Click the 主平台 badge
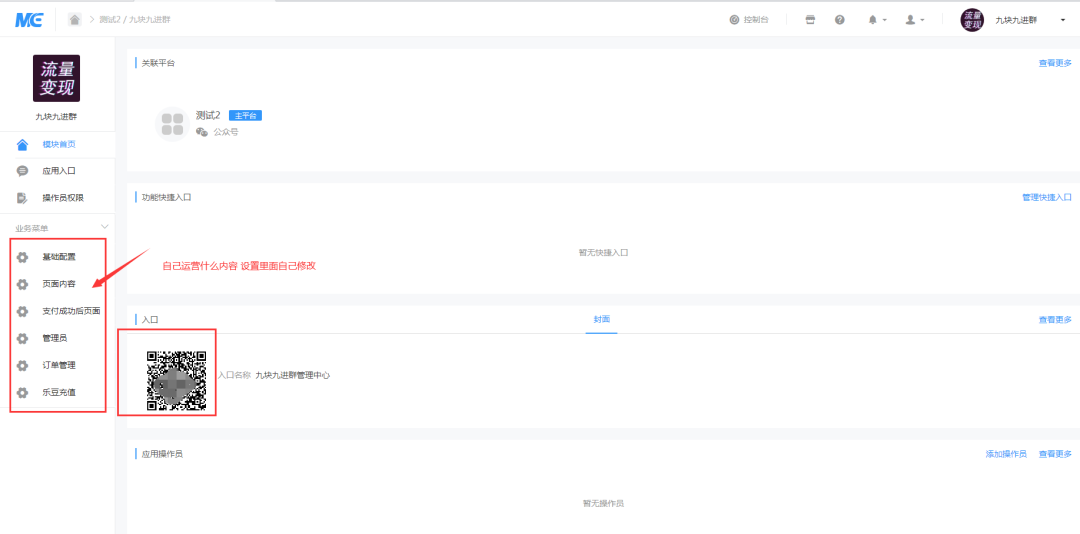Viewport: 1080px width, 534px height. click(245, 116)
